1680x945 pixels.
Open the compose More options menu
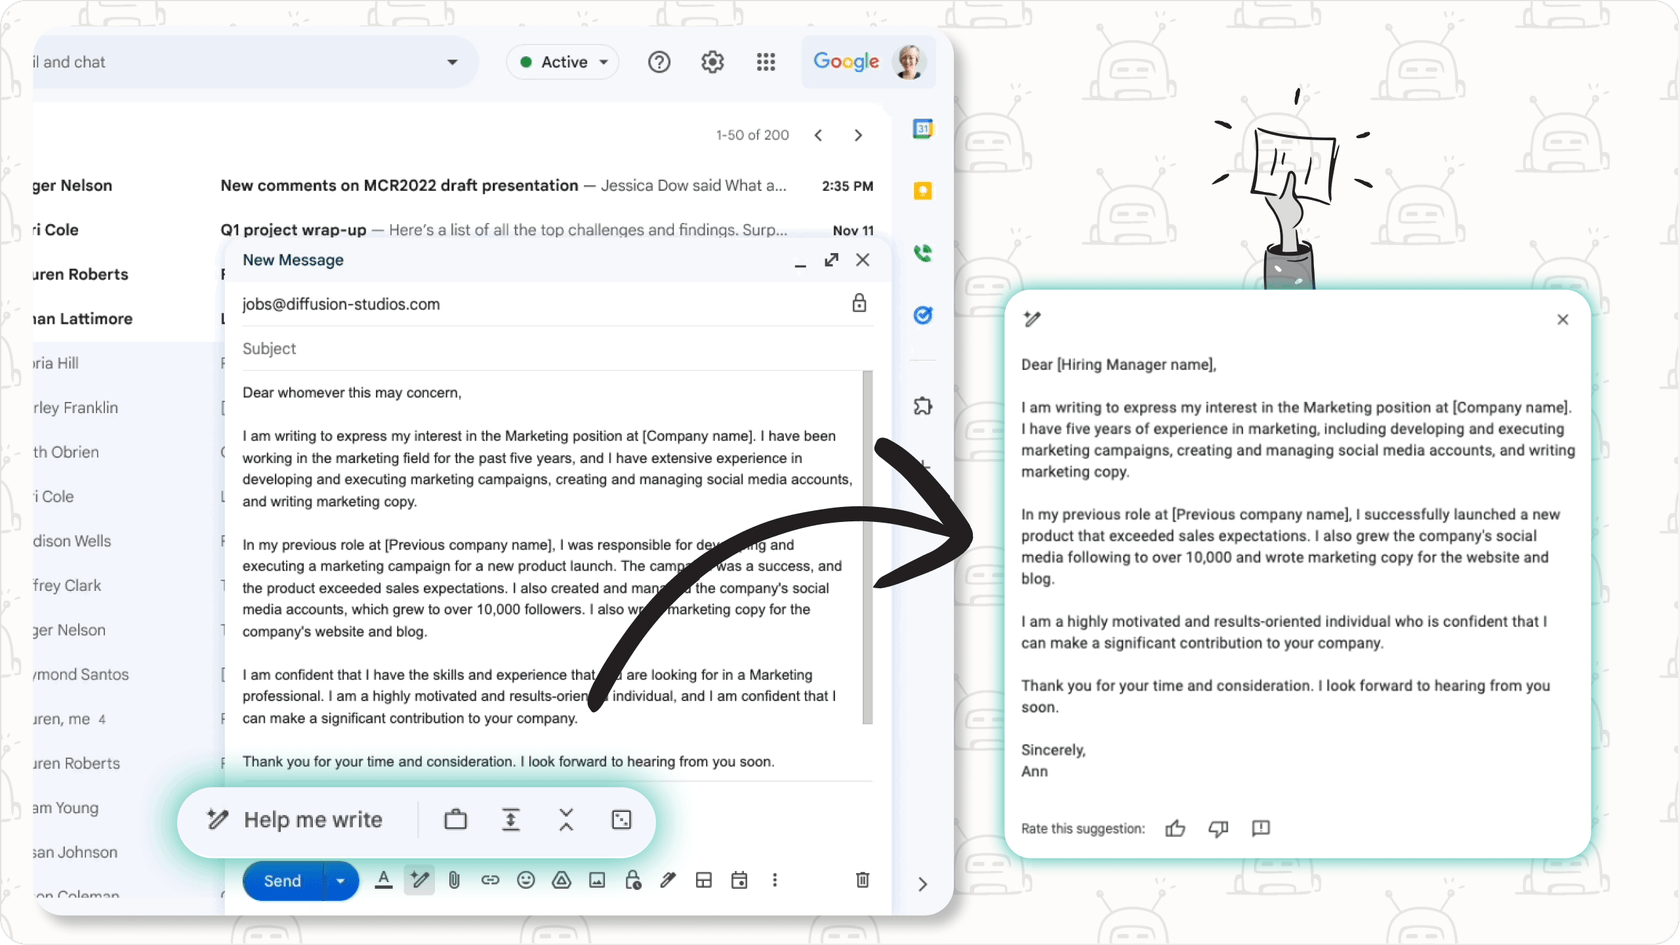(x=775, y=880)
